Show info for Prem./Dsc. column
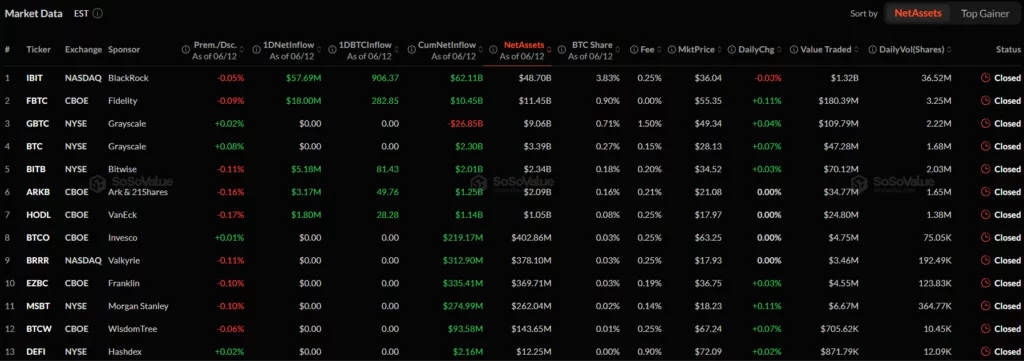Image resolution: width=1024 pixels, height=361 pixels. point(186,50)
